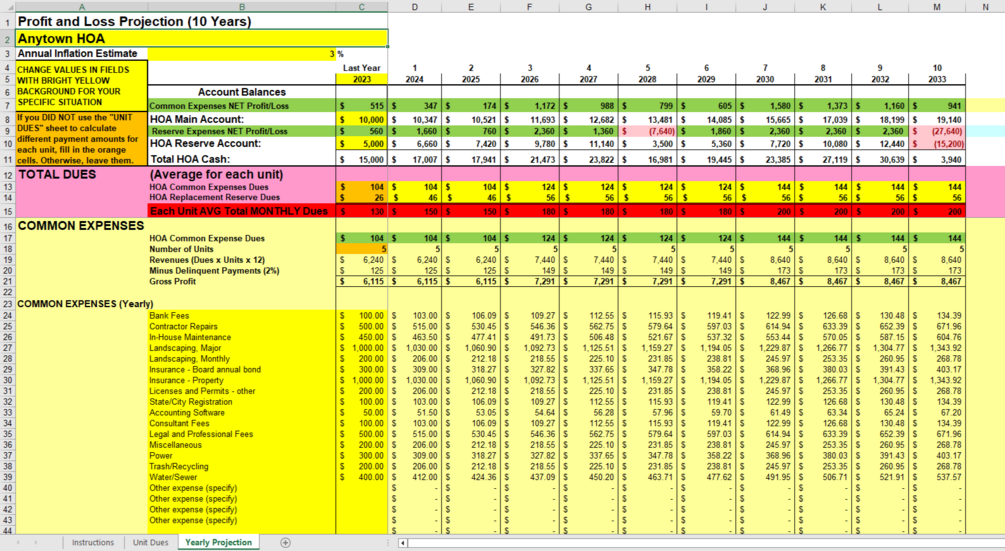Click Landscaping, Major 2033 value 1,343.92
Image resolution: width=1005 pixels, height=551 pixels.
[x=937, y=348]
